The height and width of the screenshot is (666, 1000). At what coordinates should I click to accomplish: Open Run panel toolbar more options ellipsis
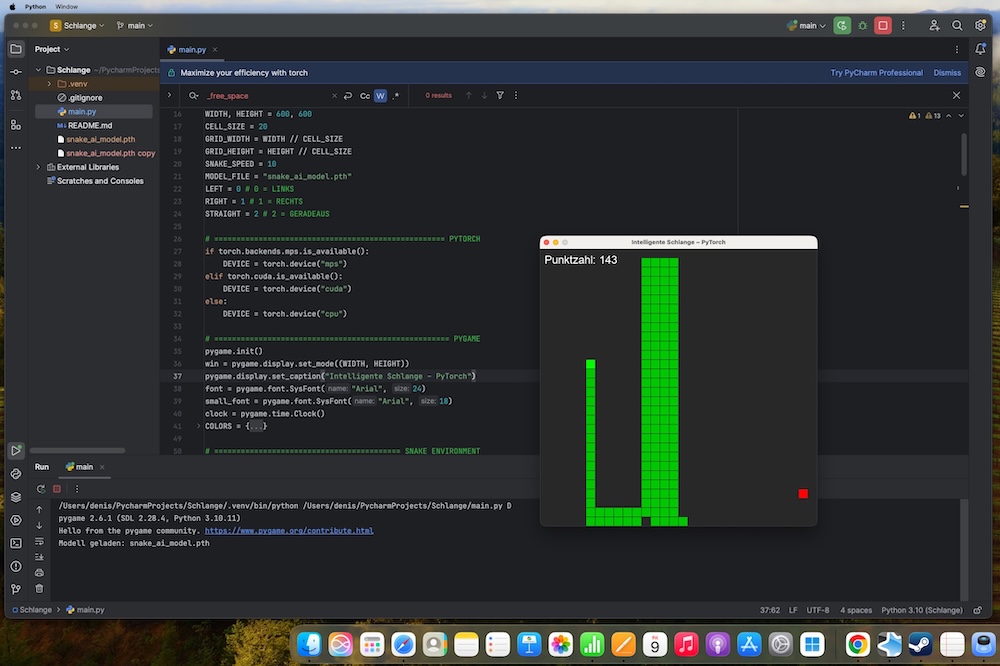click(77, 489)
